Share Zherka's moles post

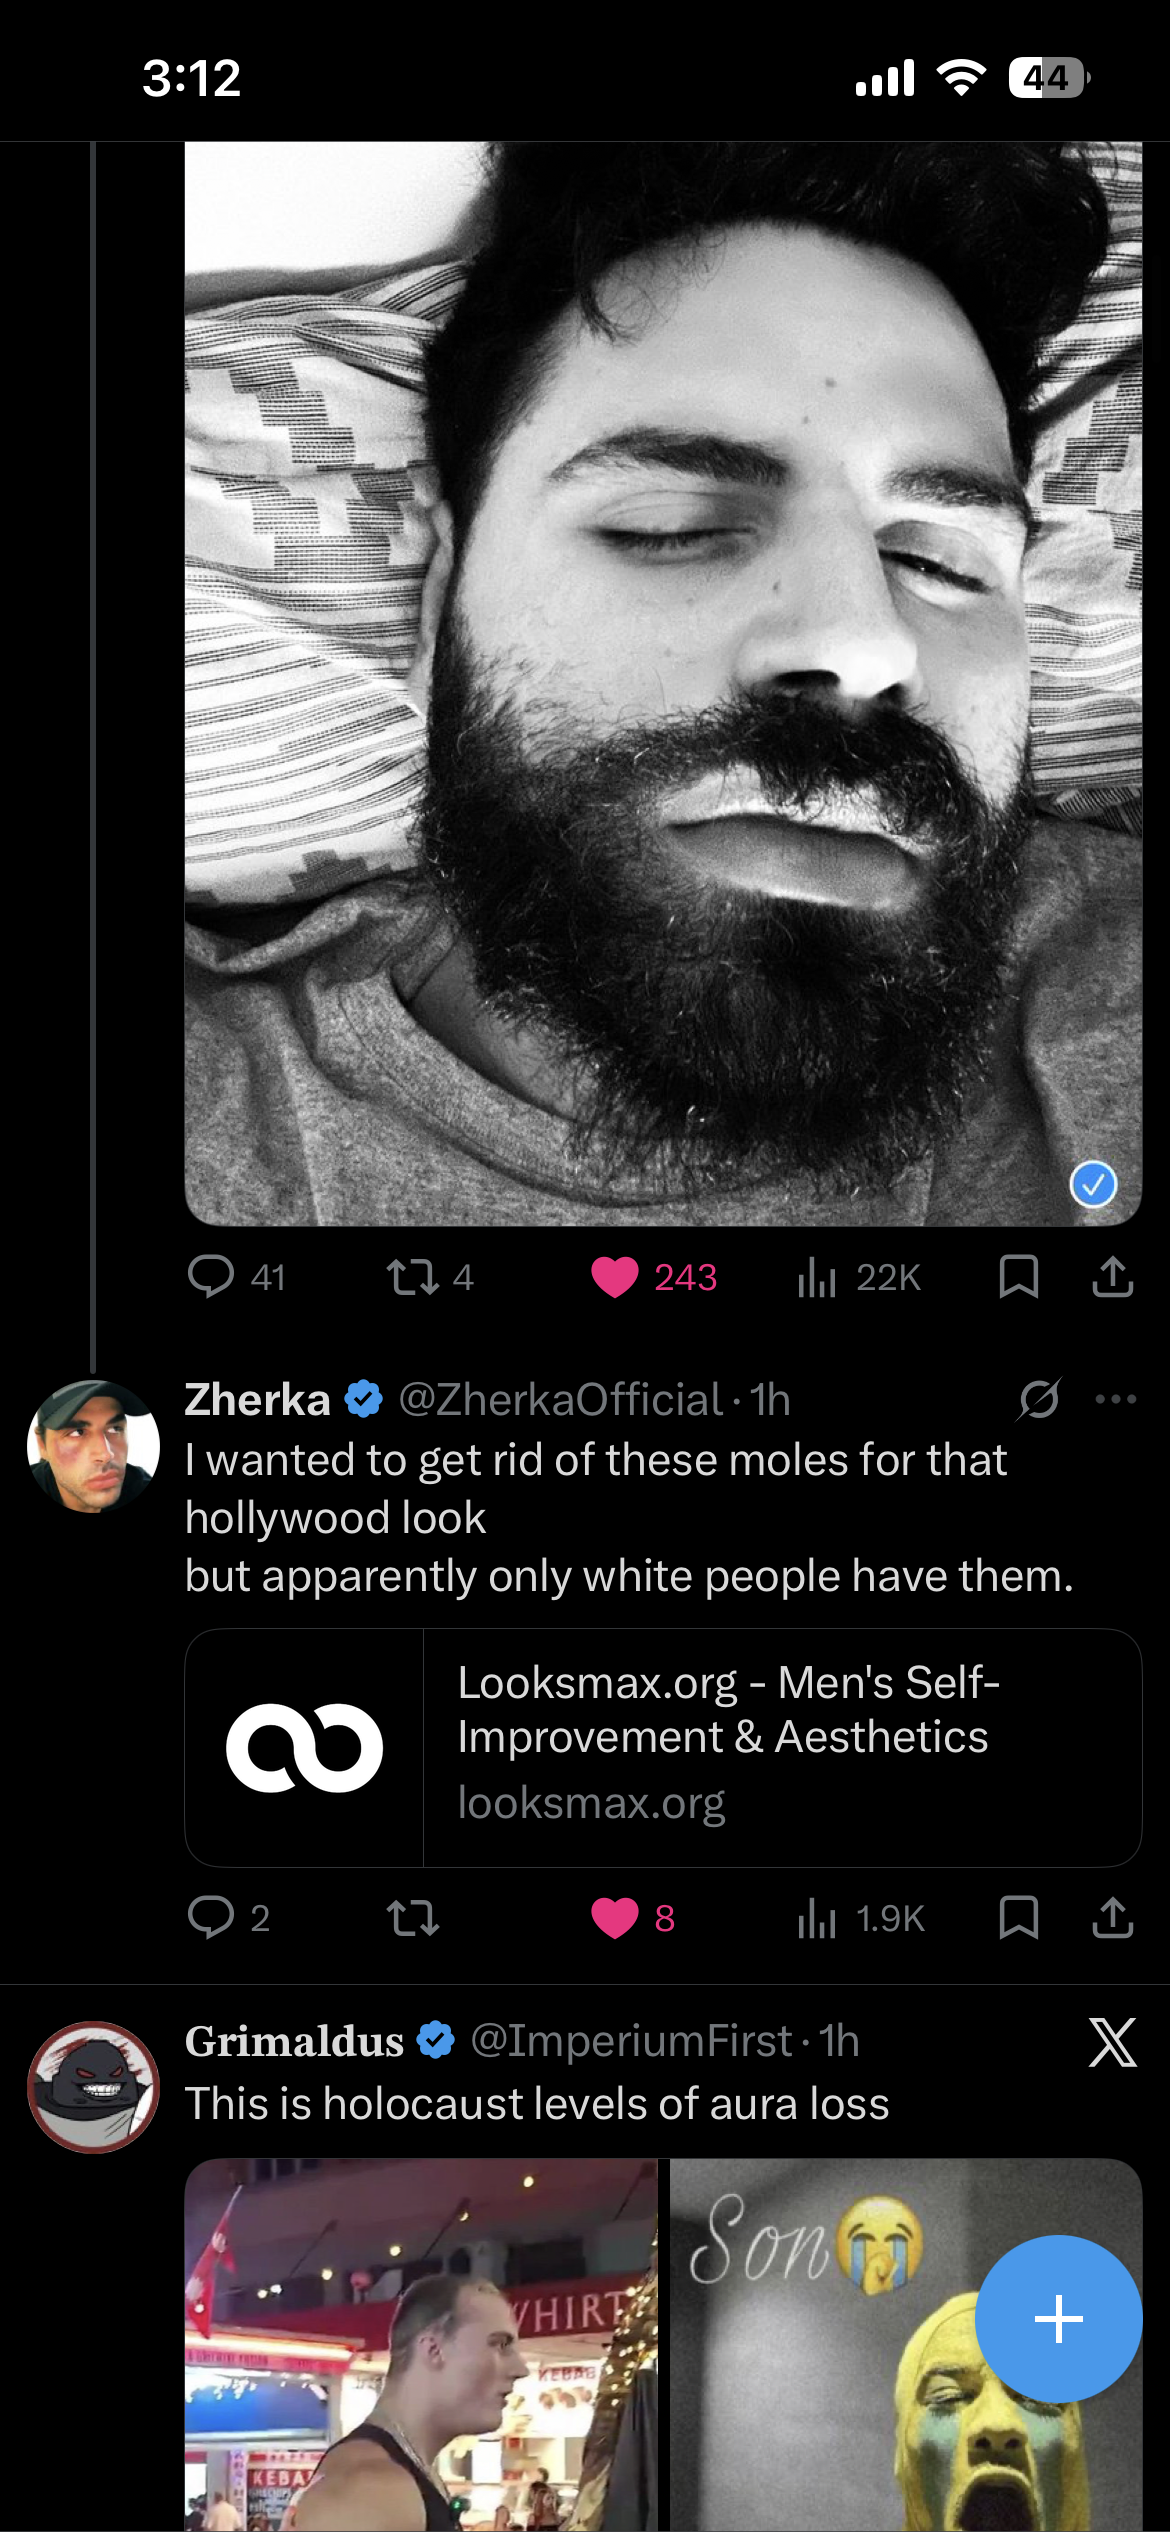point(1112,1918)
